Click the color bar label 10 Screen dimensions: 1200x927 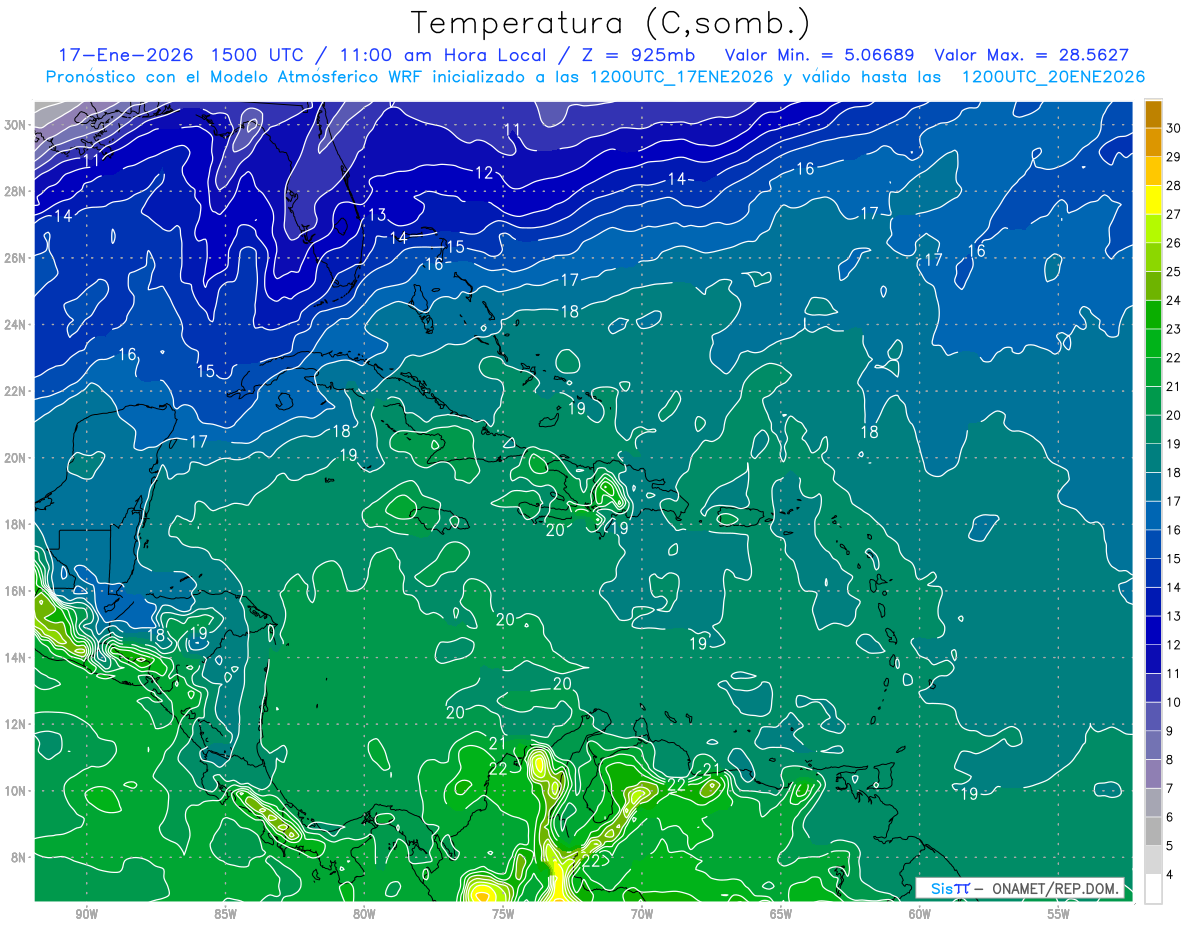(1174, 702)
